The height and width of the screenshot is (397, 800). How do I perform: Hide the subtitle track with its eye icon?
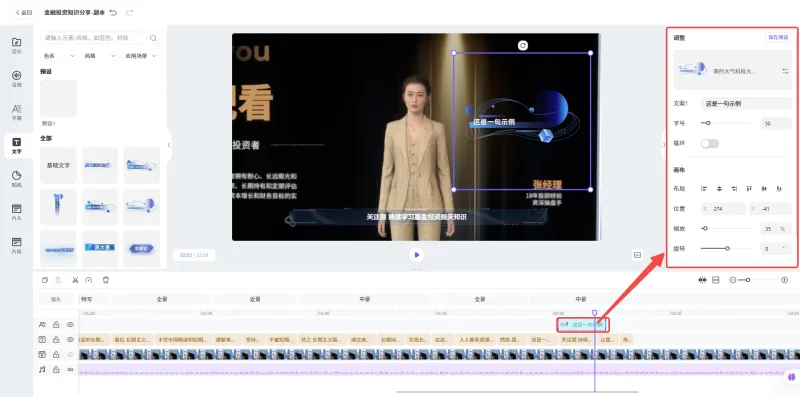(x=70, y=339)
